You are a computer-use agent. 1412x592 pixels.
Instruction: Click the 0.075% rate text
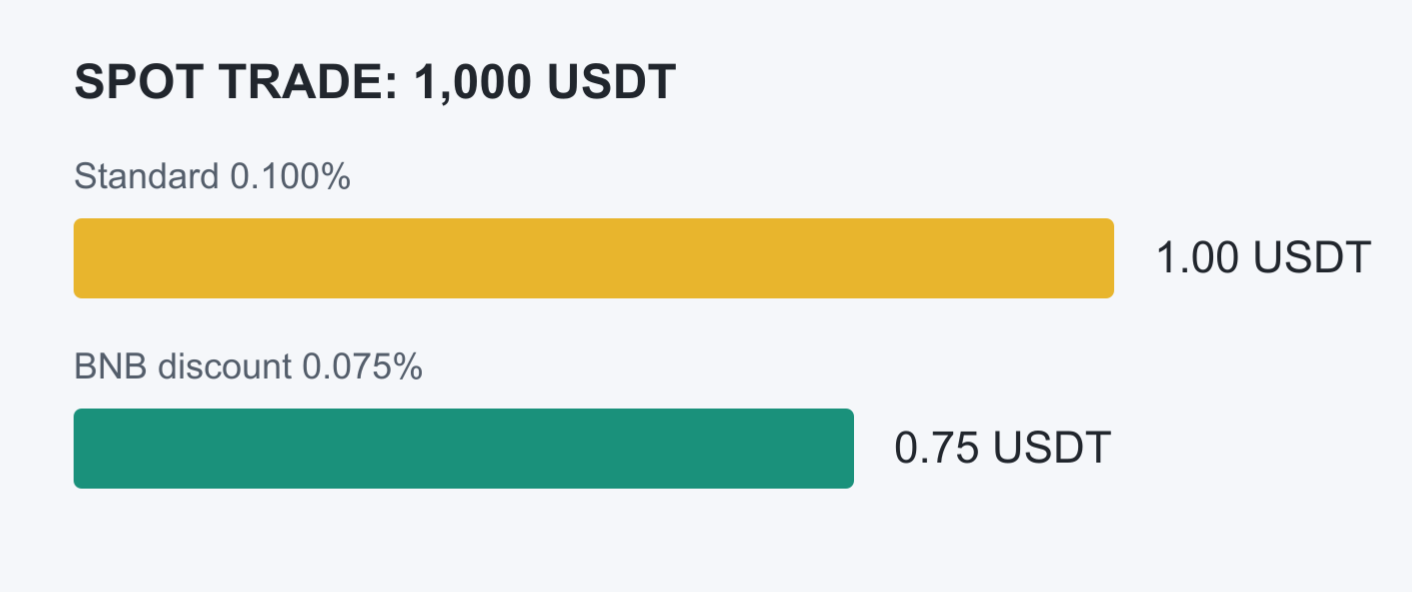[x=362, y=367]
